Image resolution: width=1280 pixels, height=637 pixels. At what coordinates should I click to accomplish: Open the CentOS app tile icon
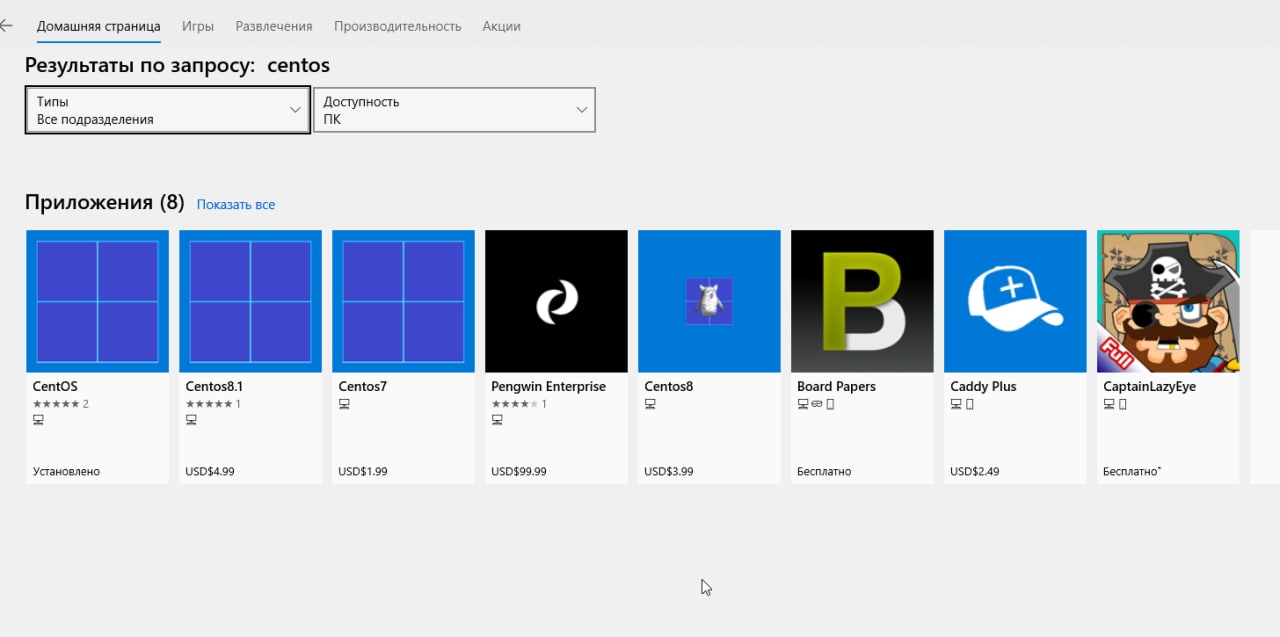[97, 301]
